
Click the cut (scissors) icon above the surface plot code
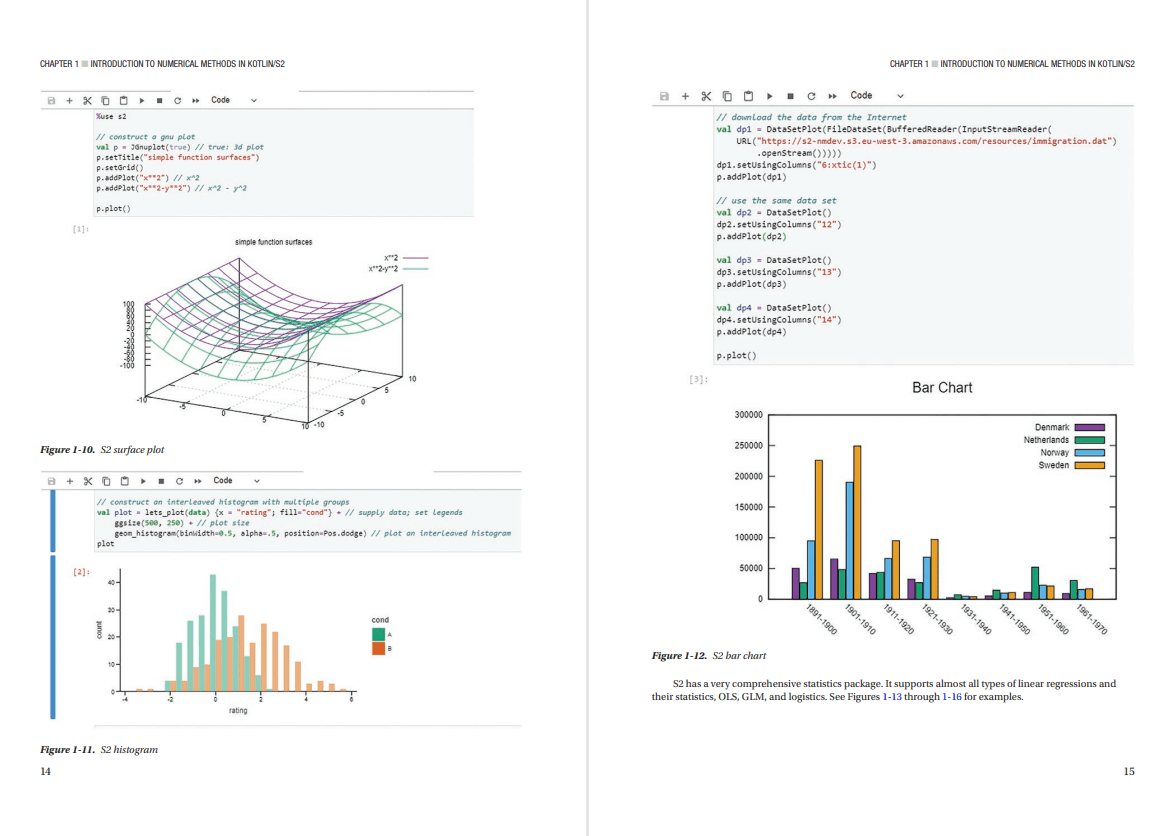pyautogui.click(x=87, y=100)
